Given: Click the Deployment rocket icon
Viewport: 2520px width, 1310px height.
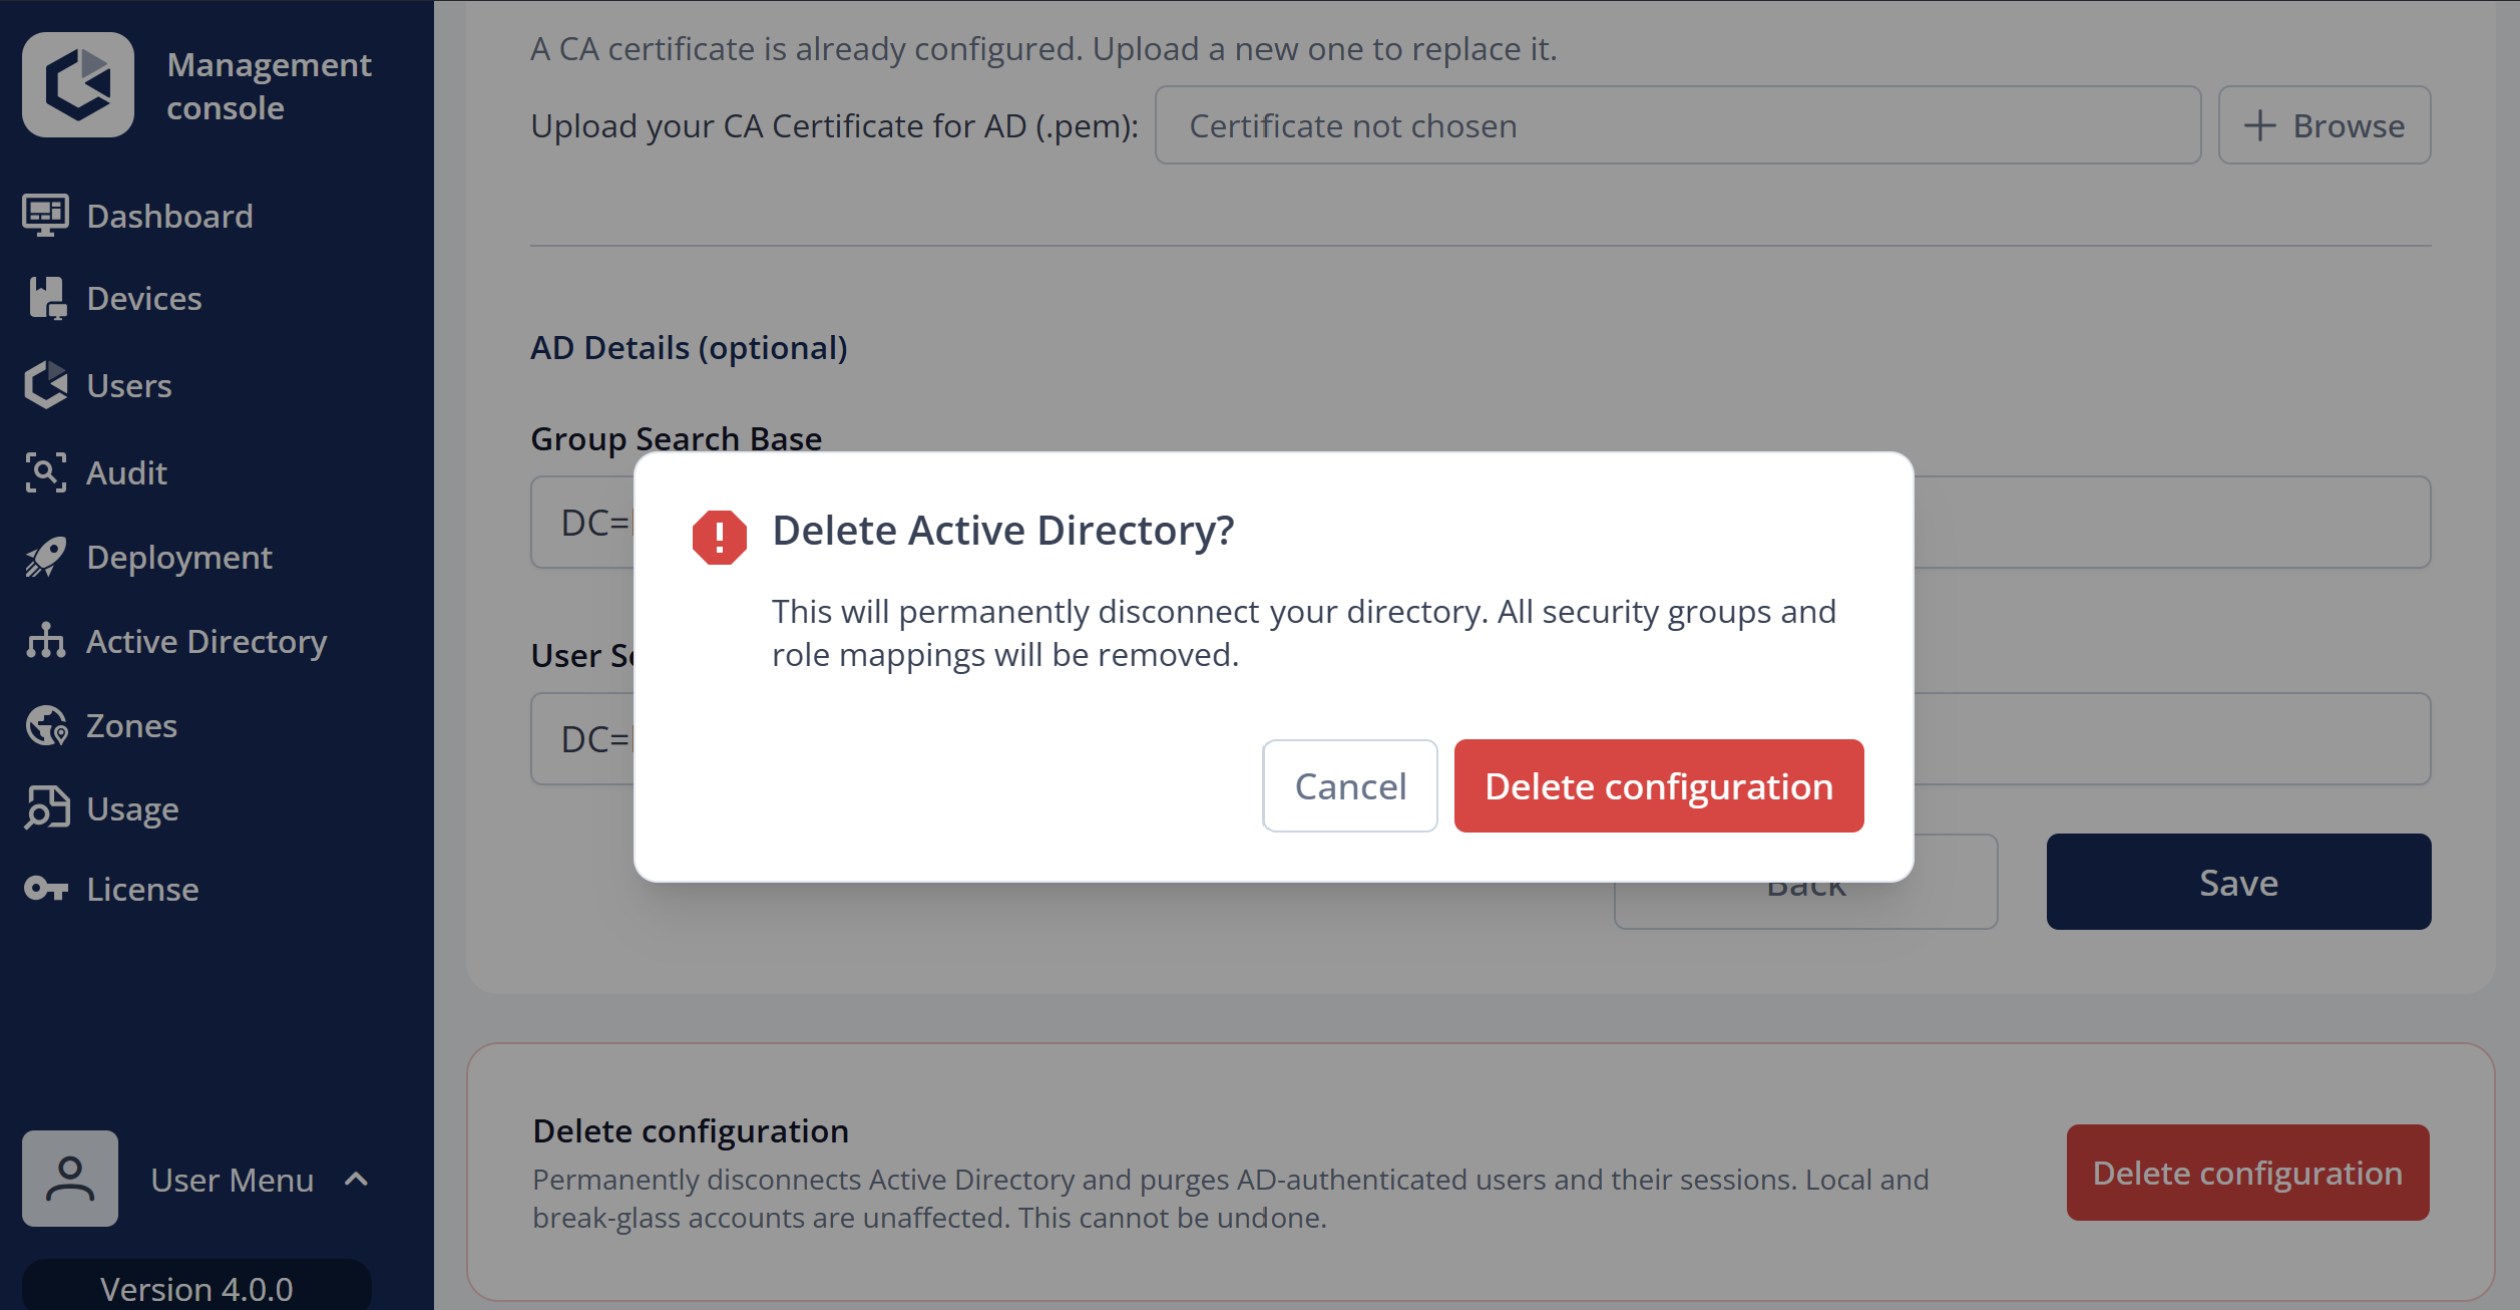Looking at the screenshot, I should coord(46,557).
